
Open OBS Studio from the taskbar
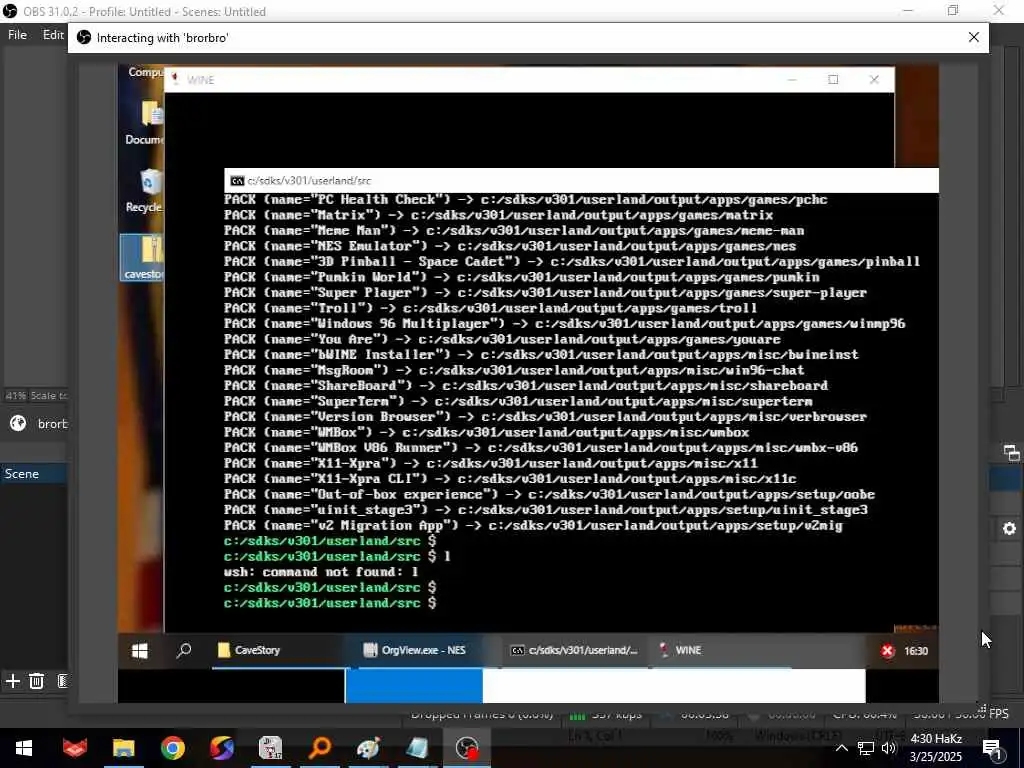(467, 748)
